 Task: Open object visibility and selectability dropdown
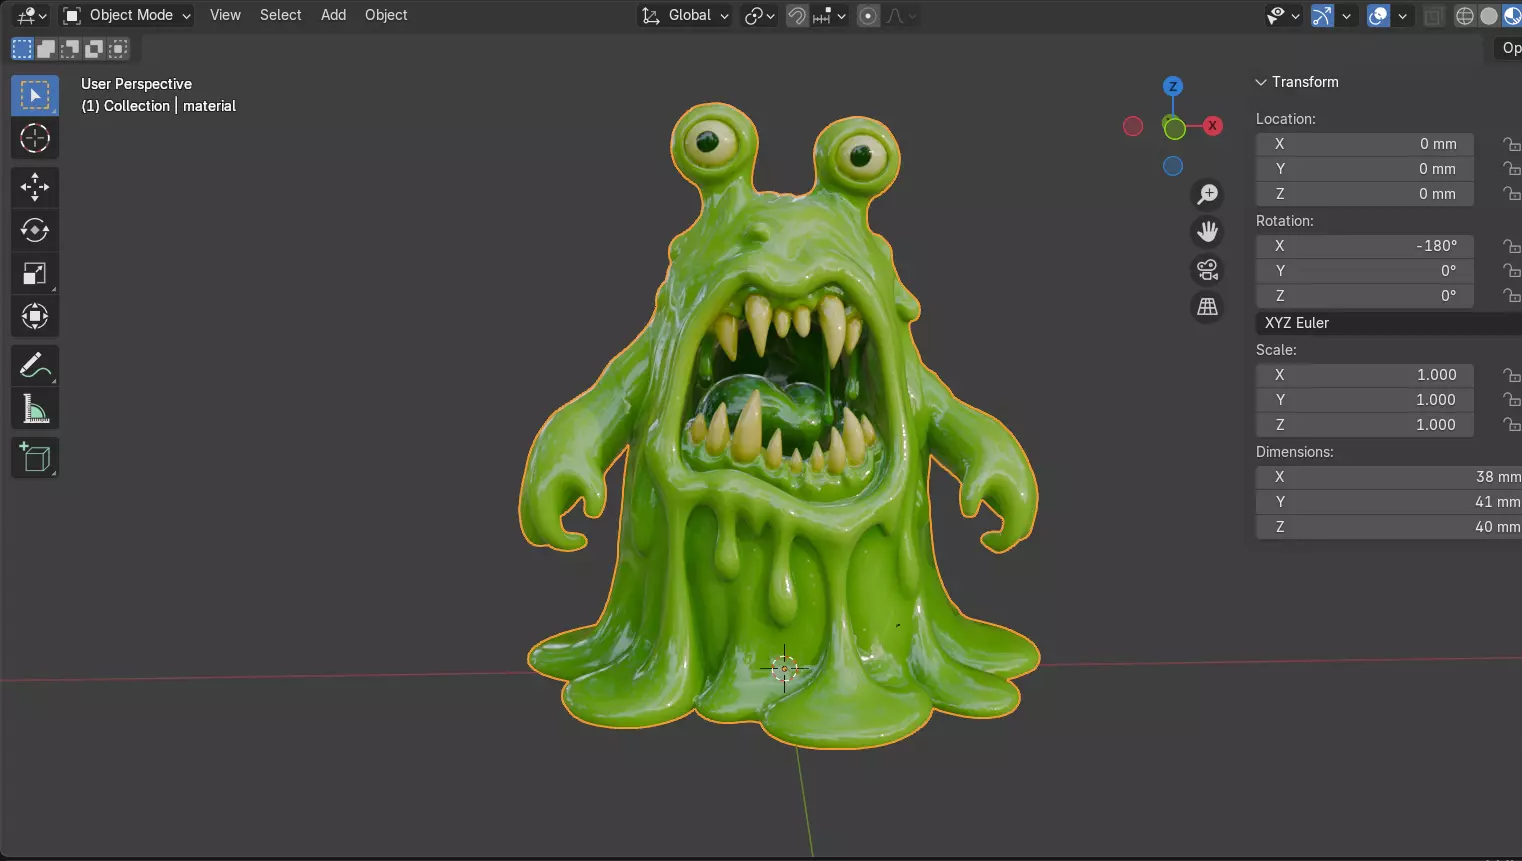[1283, 16]
